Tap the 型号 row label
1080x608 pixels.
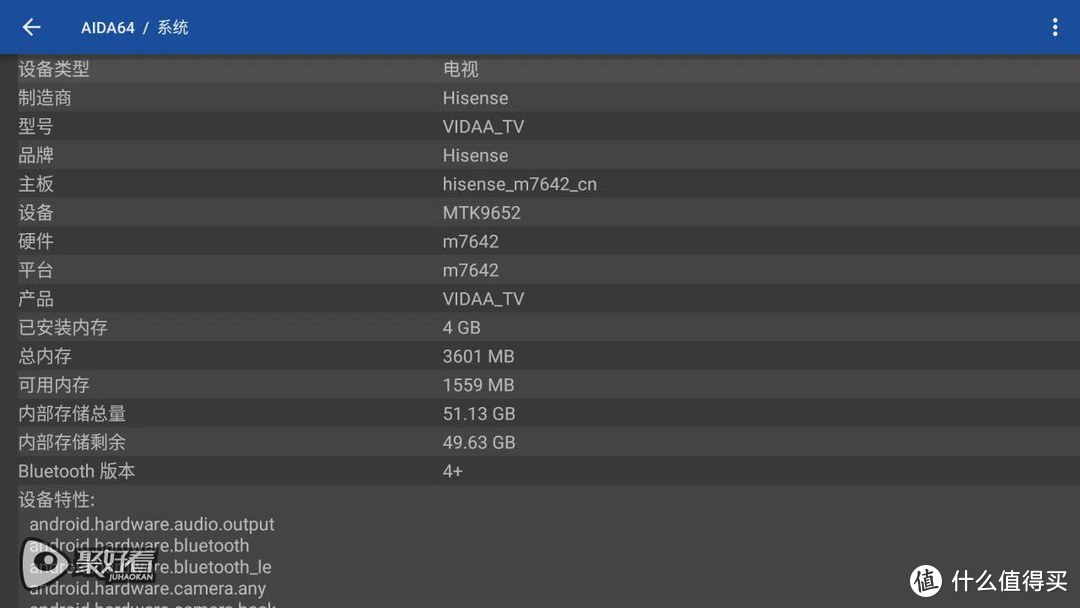36,127
